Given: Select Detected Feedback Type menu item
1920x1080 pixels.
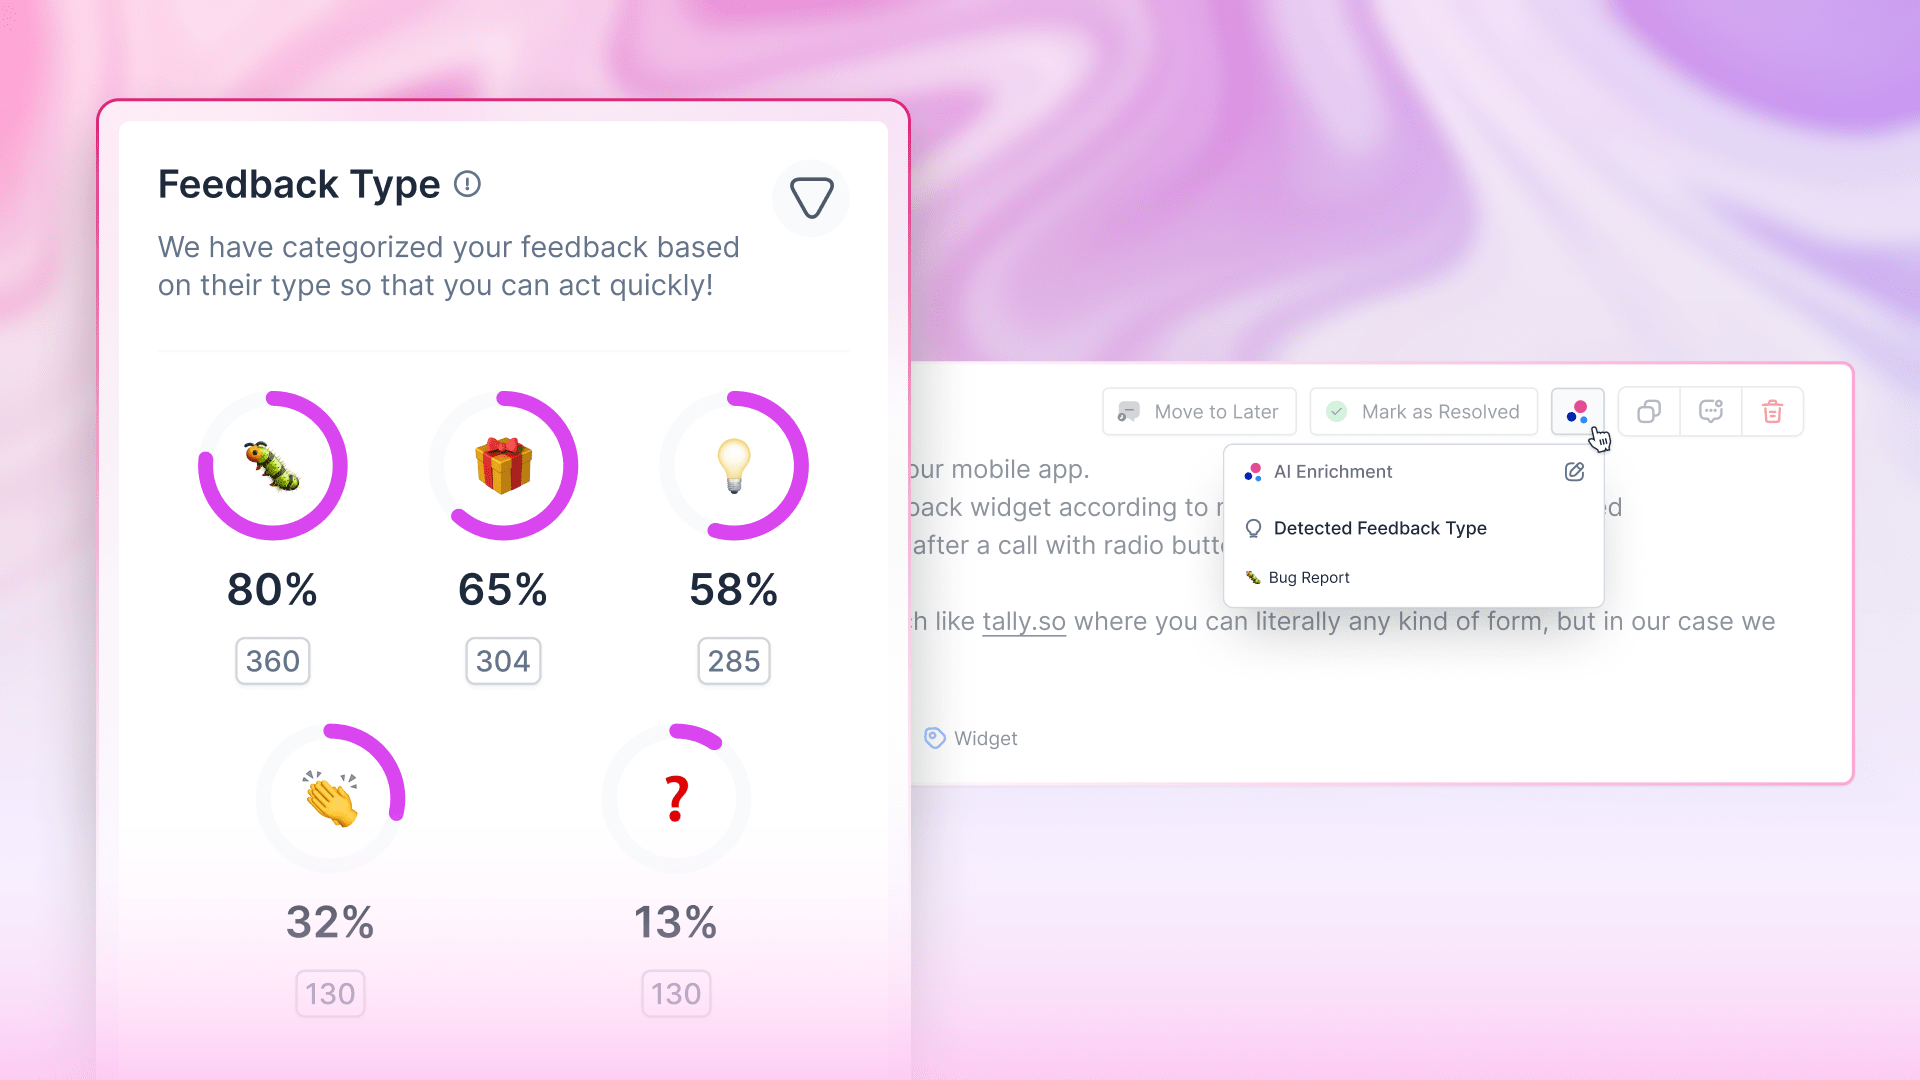Looking at the screenshot, I should [x=1379, y=527].
